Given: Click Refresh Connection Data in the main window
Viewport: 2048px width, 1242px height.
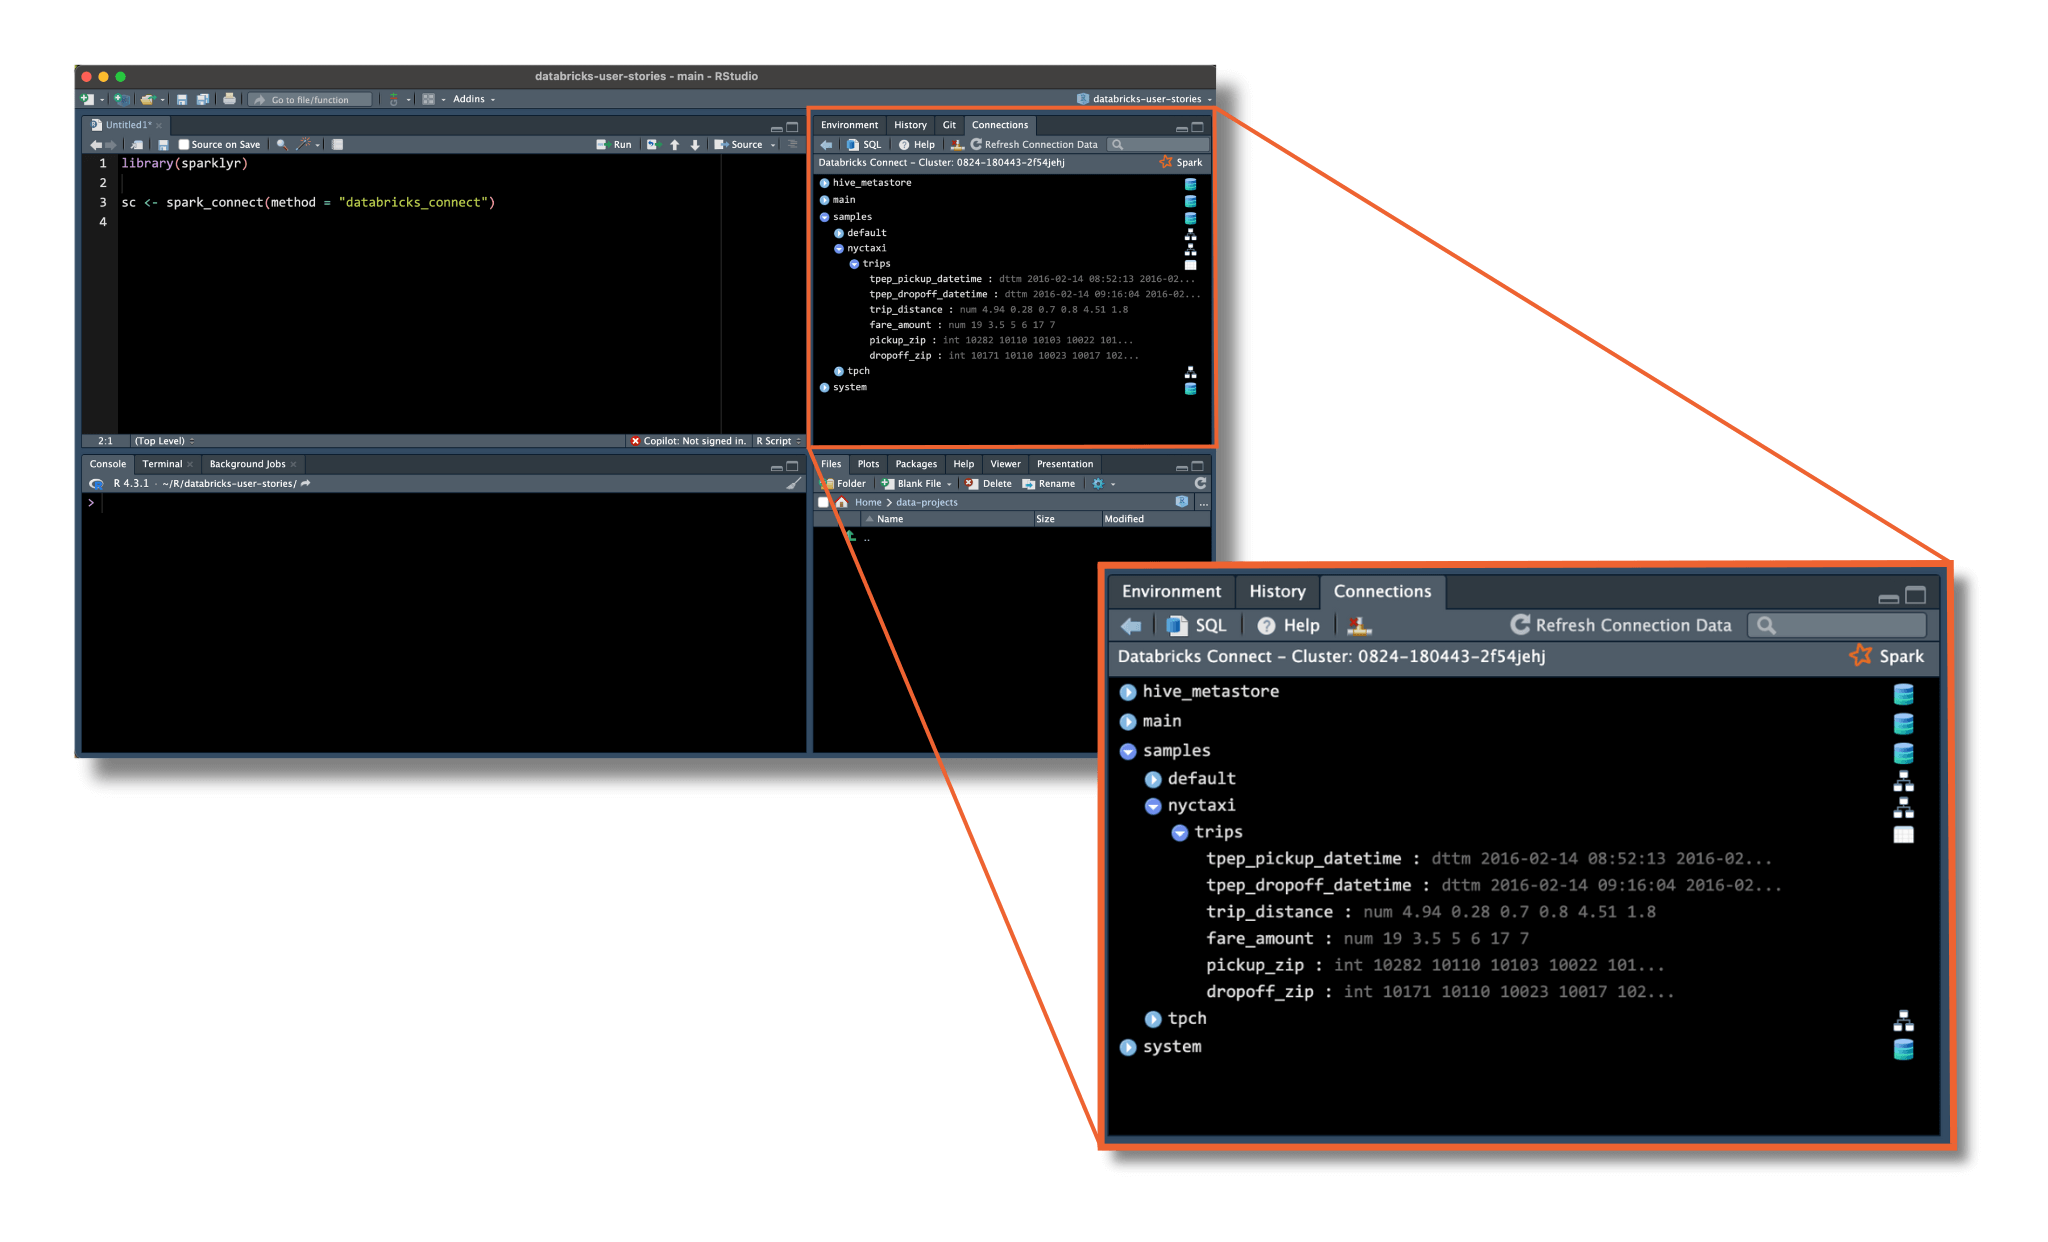Looking at the screenshot, I should pyautogui.click(x=1034, y=145).
